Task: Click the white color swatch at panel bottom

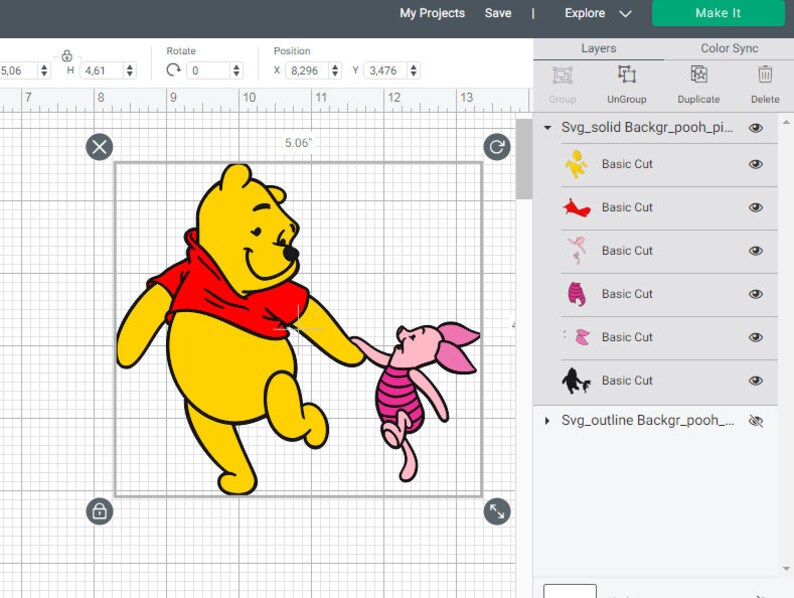Action: [x=570, y=591]
